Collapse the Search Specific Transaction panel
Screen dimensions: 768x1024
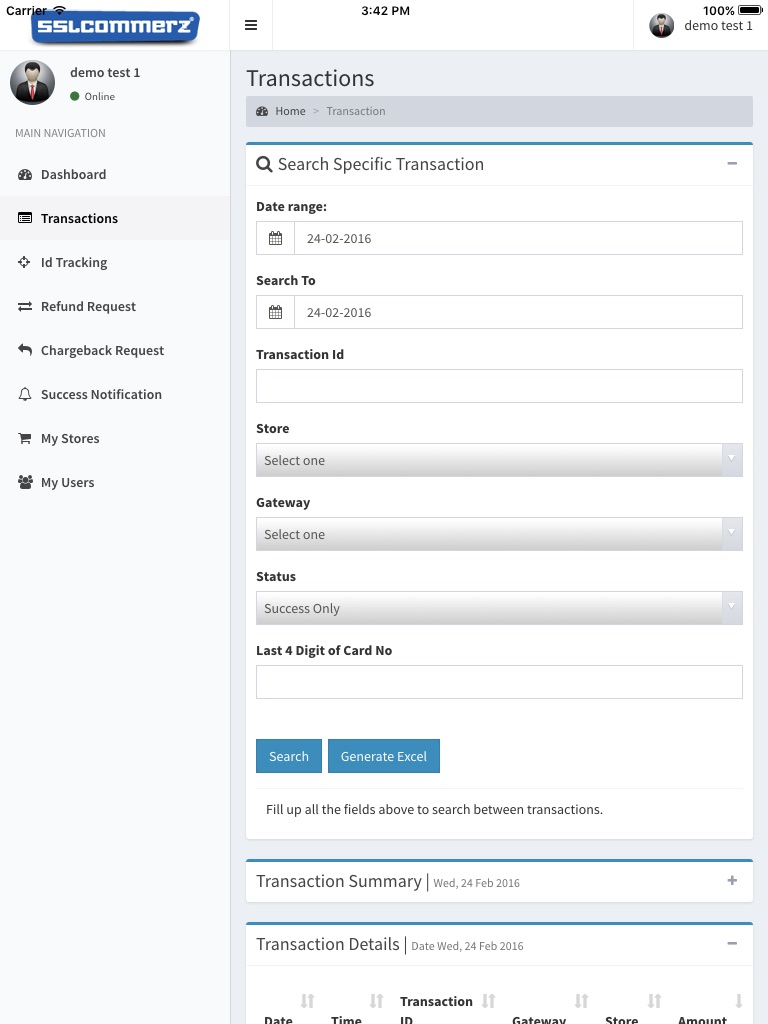click(732, 163)
